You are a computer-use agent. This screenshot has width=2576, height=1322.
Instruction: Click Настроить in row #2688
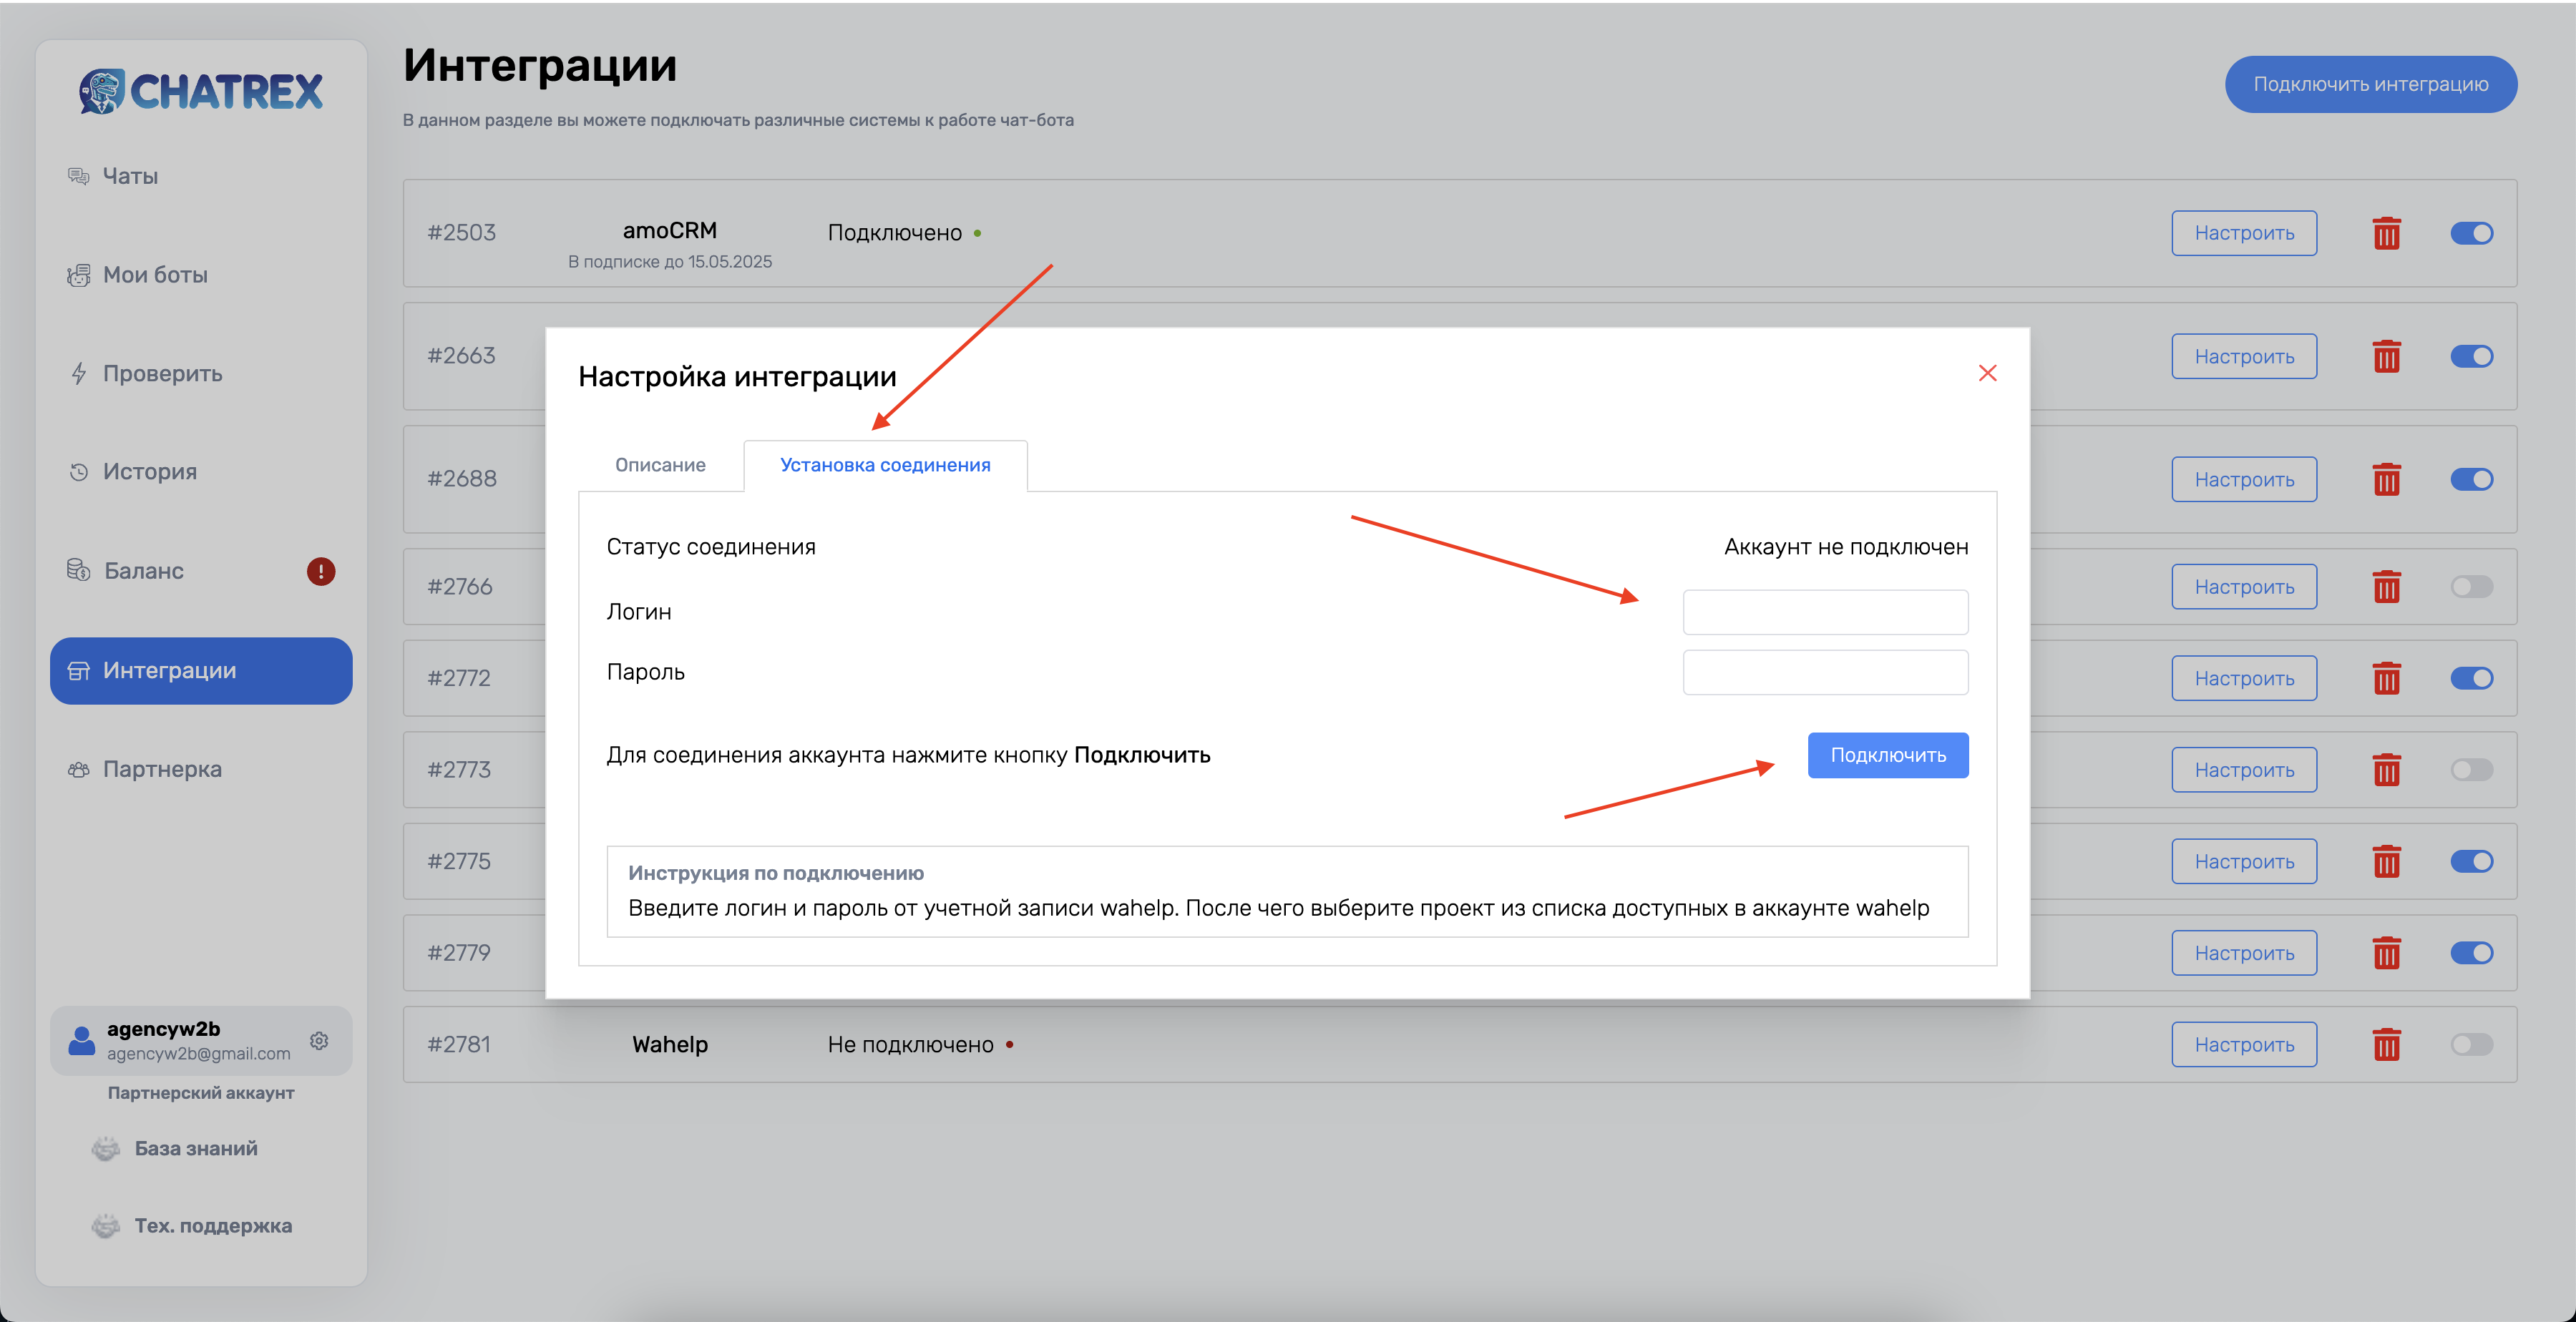[x=2244, y=479]
